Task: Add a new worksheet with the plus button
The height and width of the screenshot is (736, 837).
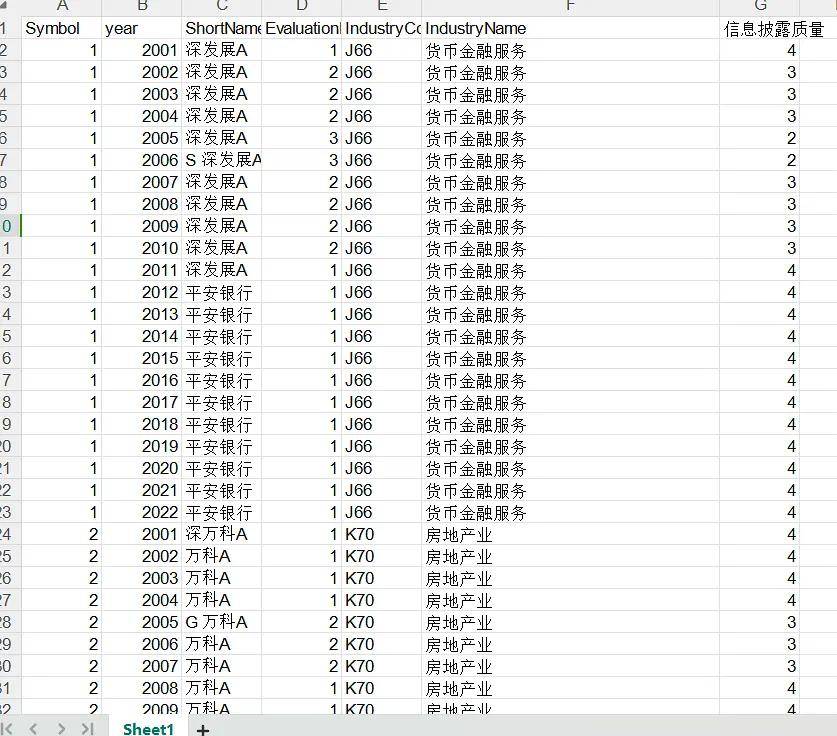Action: coord(202,730)
